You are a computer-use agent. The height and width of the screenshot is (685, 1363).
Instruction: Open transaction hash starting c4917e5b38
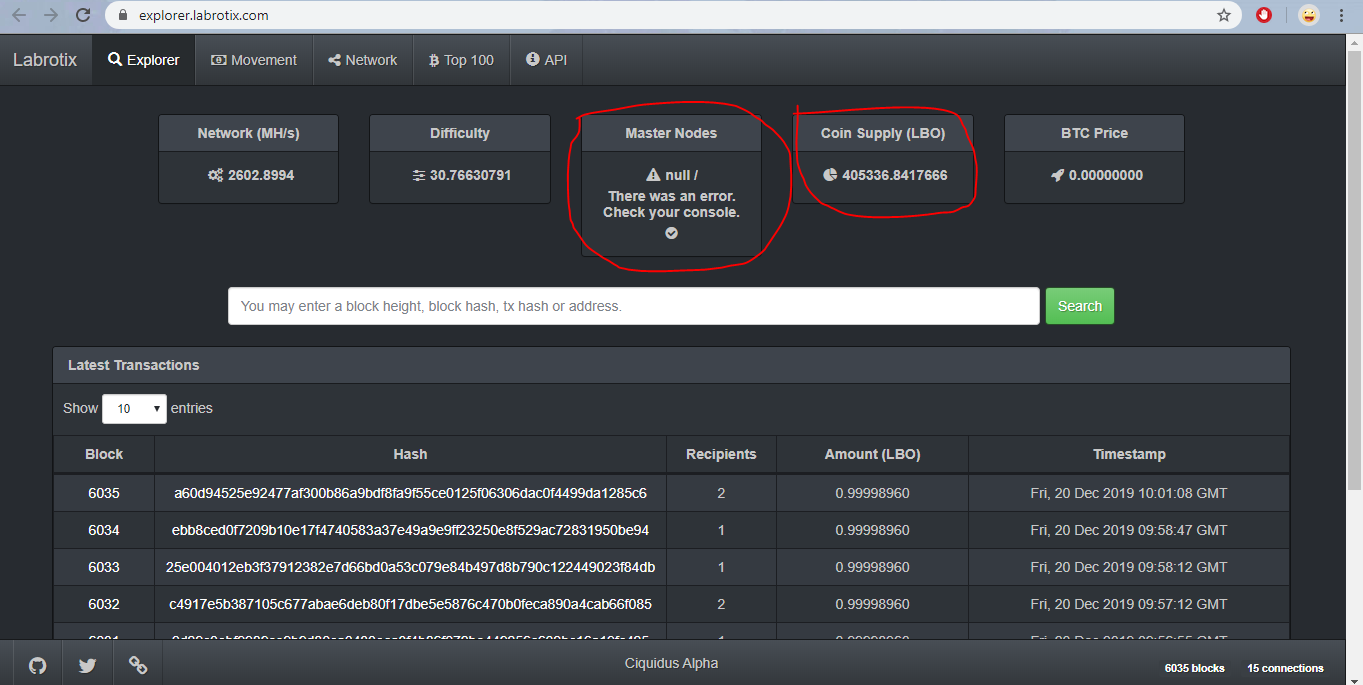click(410, 604)
